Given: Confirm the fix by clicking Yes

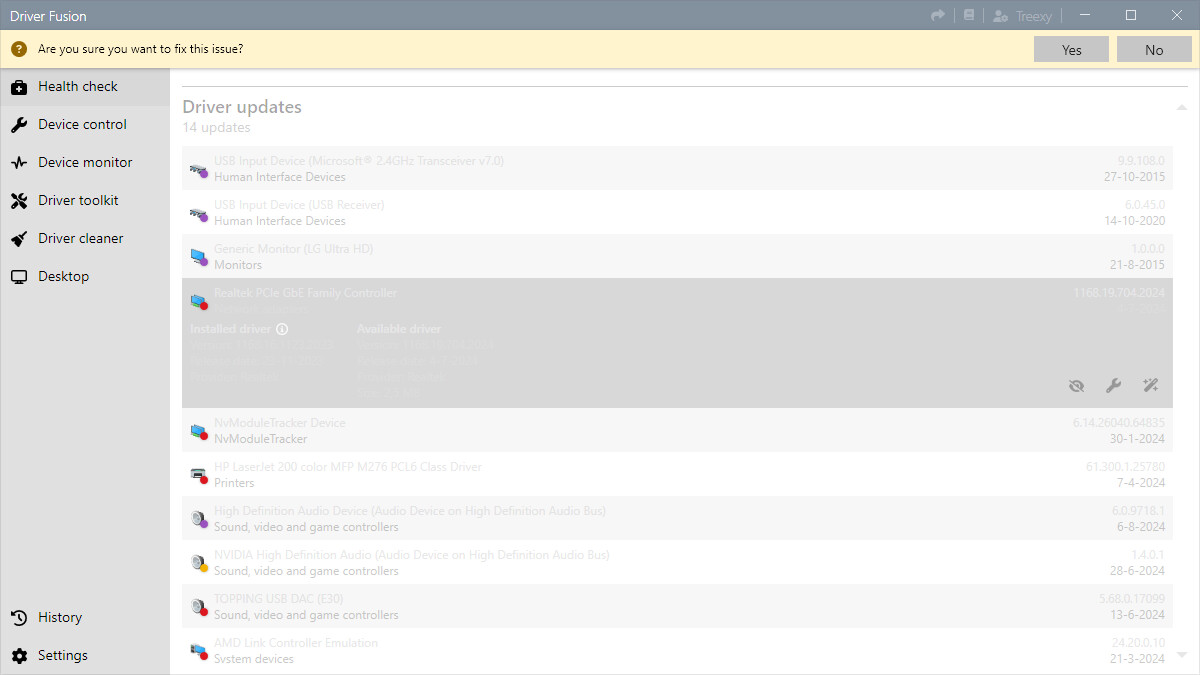Looking at the screenshot, I should (1071, 49).
